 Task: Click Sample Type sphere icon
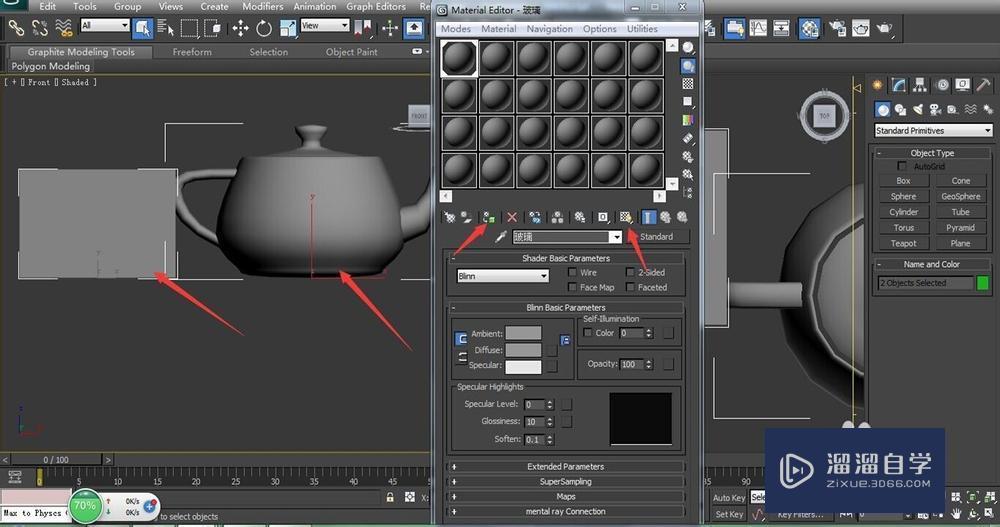pos(688,48)
